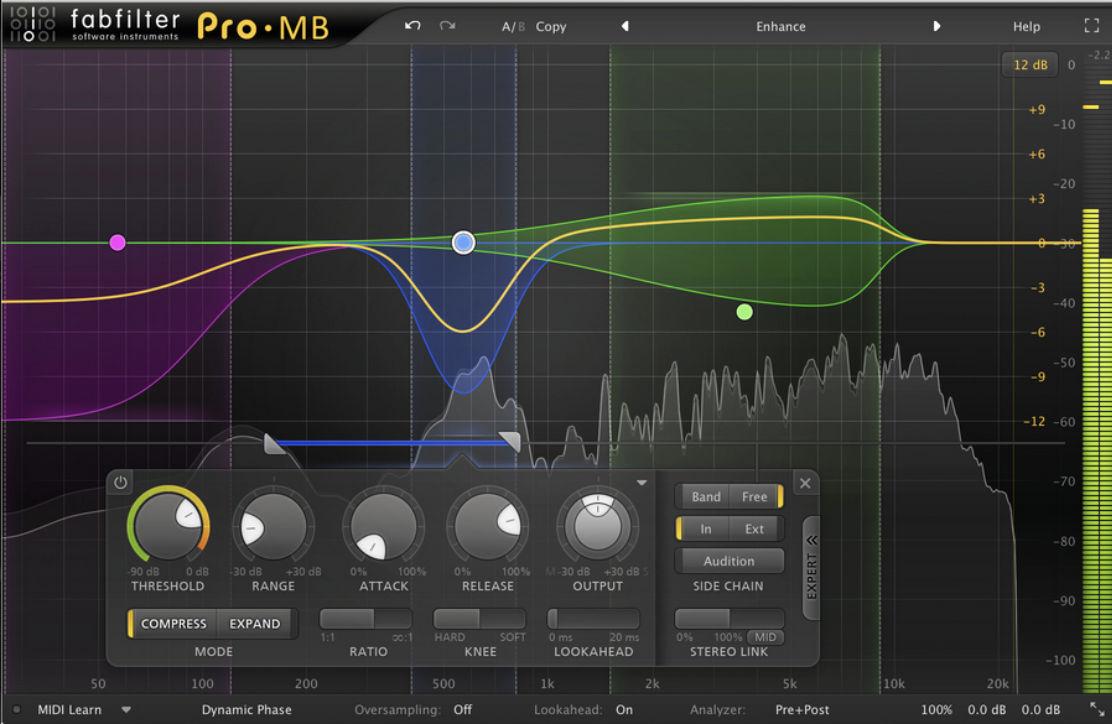Toggle the band power bypass icon
The height and width of the screenshot is (724, 1112).
point(121,483)
